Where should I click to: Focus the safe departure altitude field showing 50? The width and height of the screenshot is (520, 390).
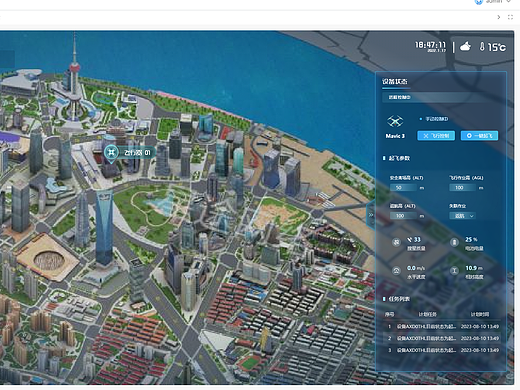(x=403, y=188)
